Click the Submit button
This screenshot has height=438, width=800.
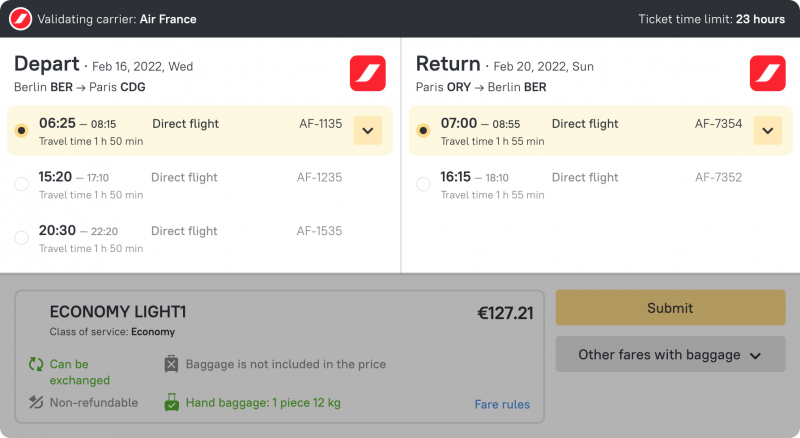[x=670, y=308]
